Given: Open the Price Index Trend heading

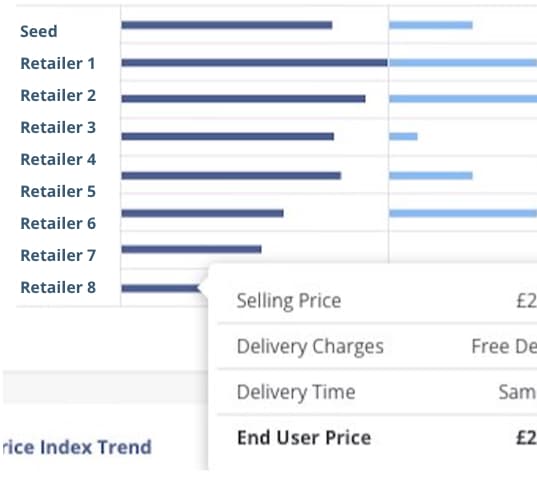Looking at the screenshot, I should [x=77, y=447].
